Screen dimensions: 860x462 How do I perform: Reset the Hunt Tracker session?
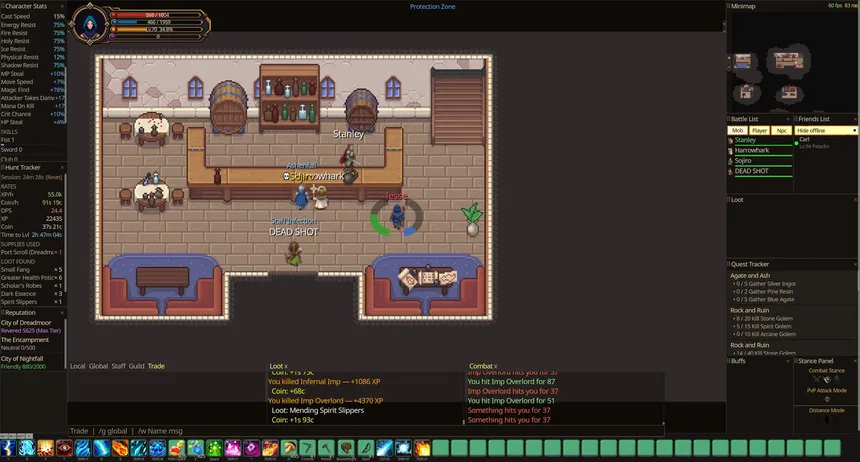point(53,177)
